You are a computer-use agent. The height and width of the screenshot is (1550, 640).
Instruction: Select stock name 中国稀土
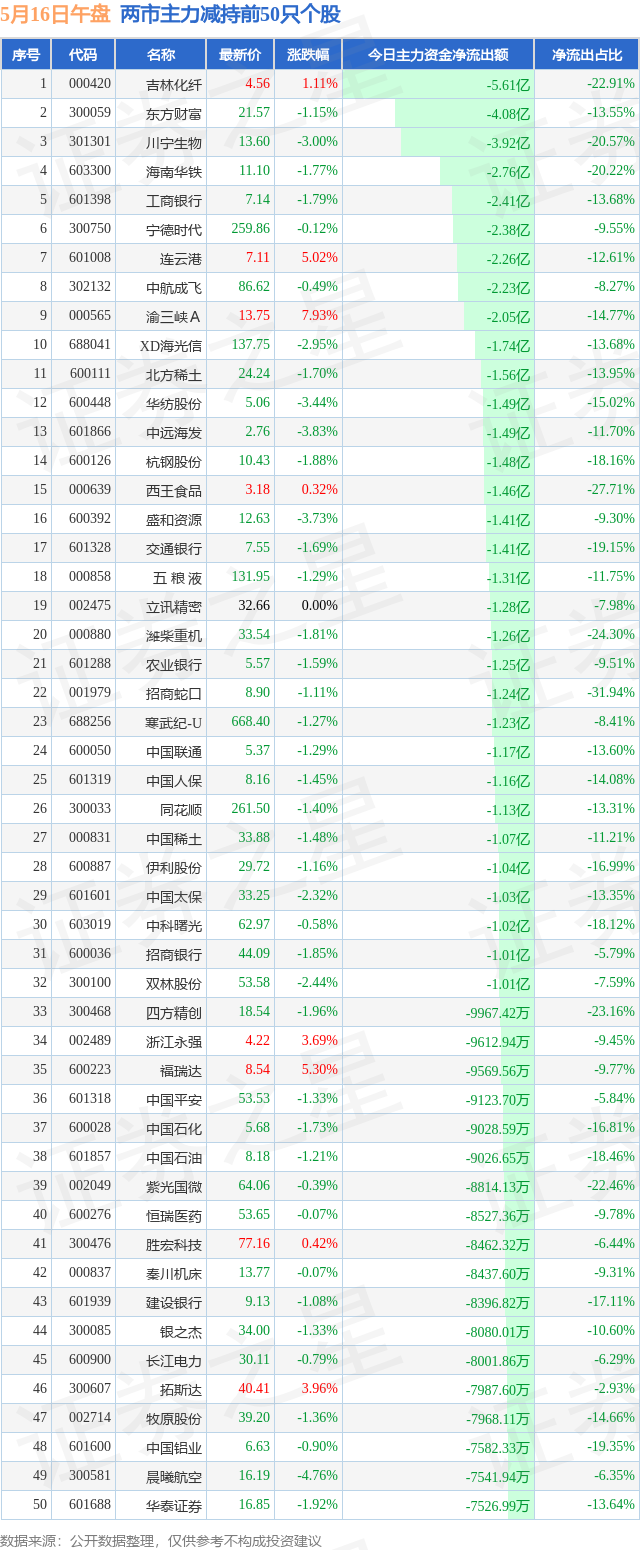(174, 838)
